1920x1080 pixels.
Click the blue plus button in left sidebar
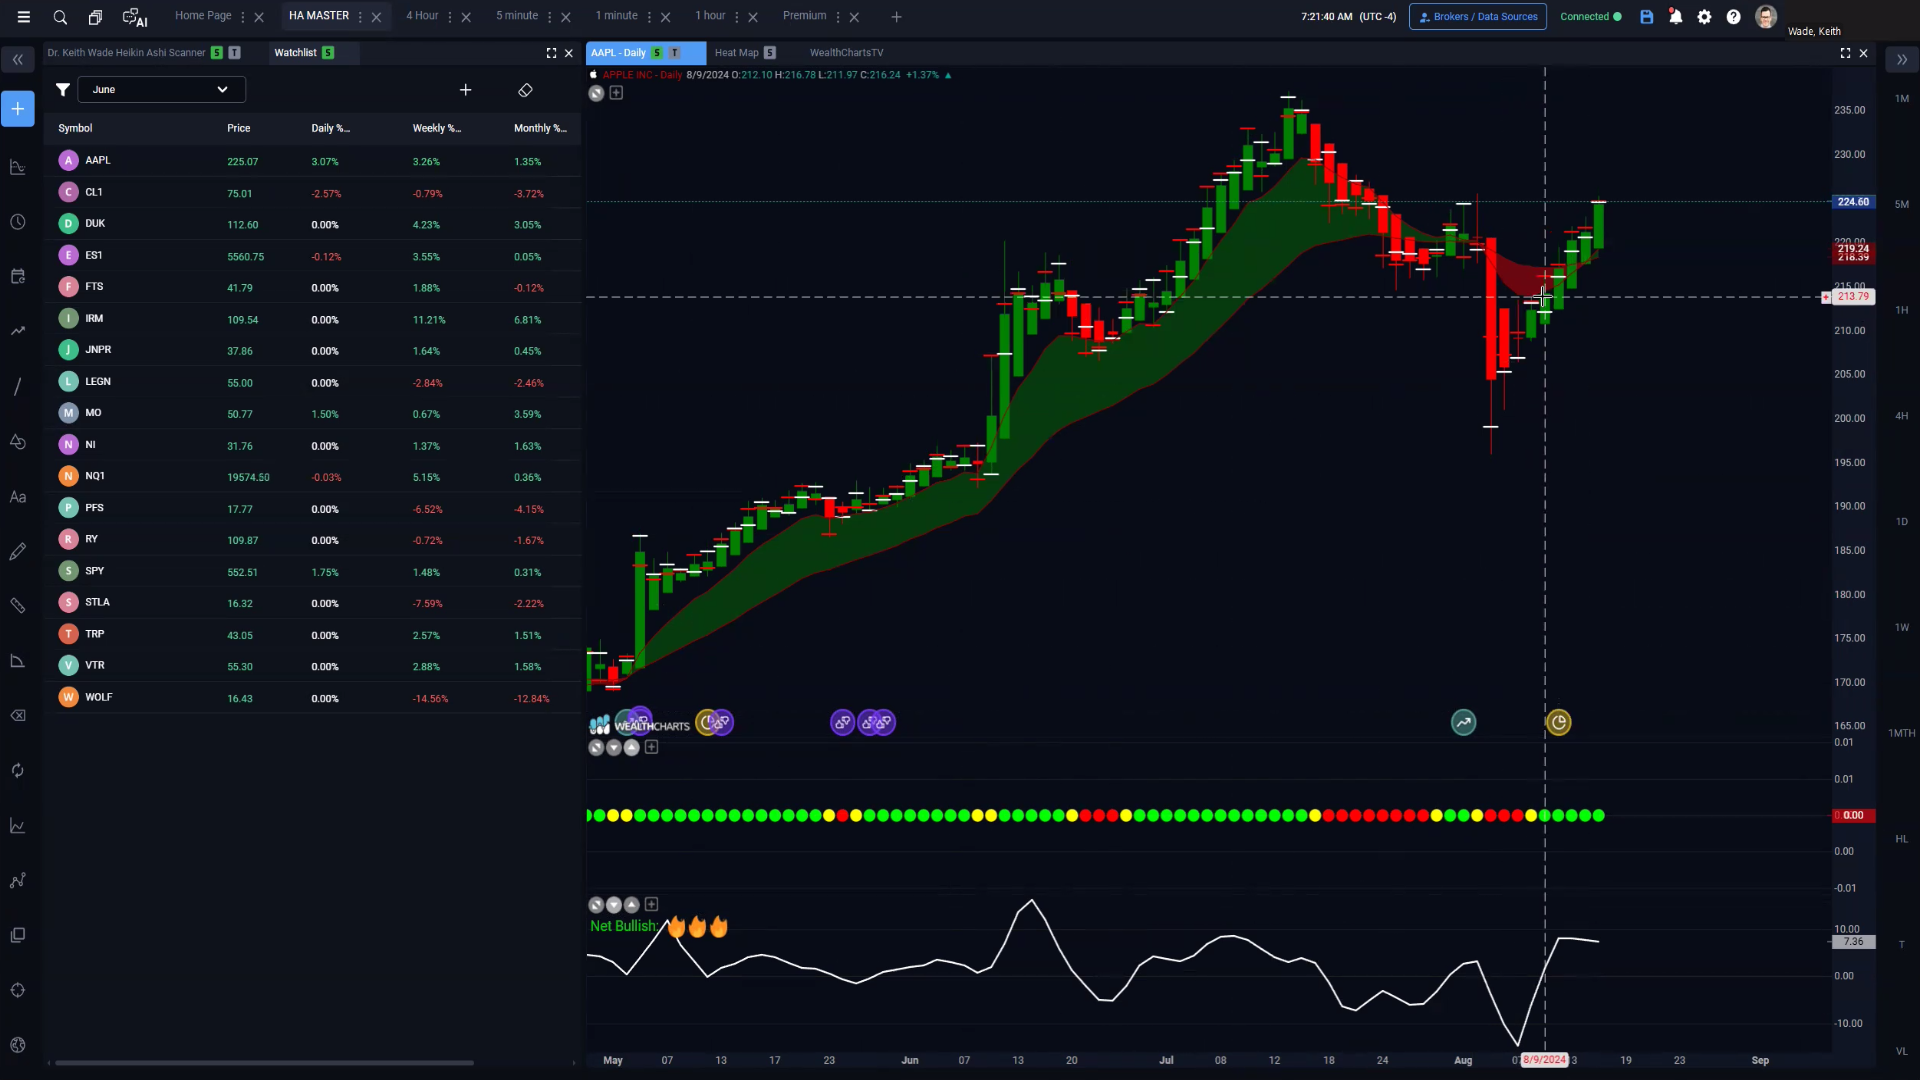[18, 108]
